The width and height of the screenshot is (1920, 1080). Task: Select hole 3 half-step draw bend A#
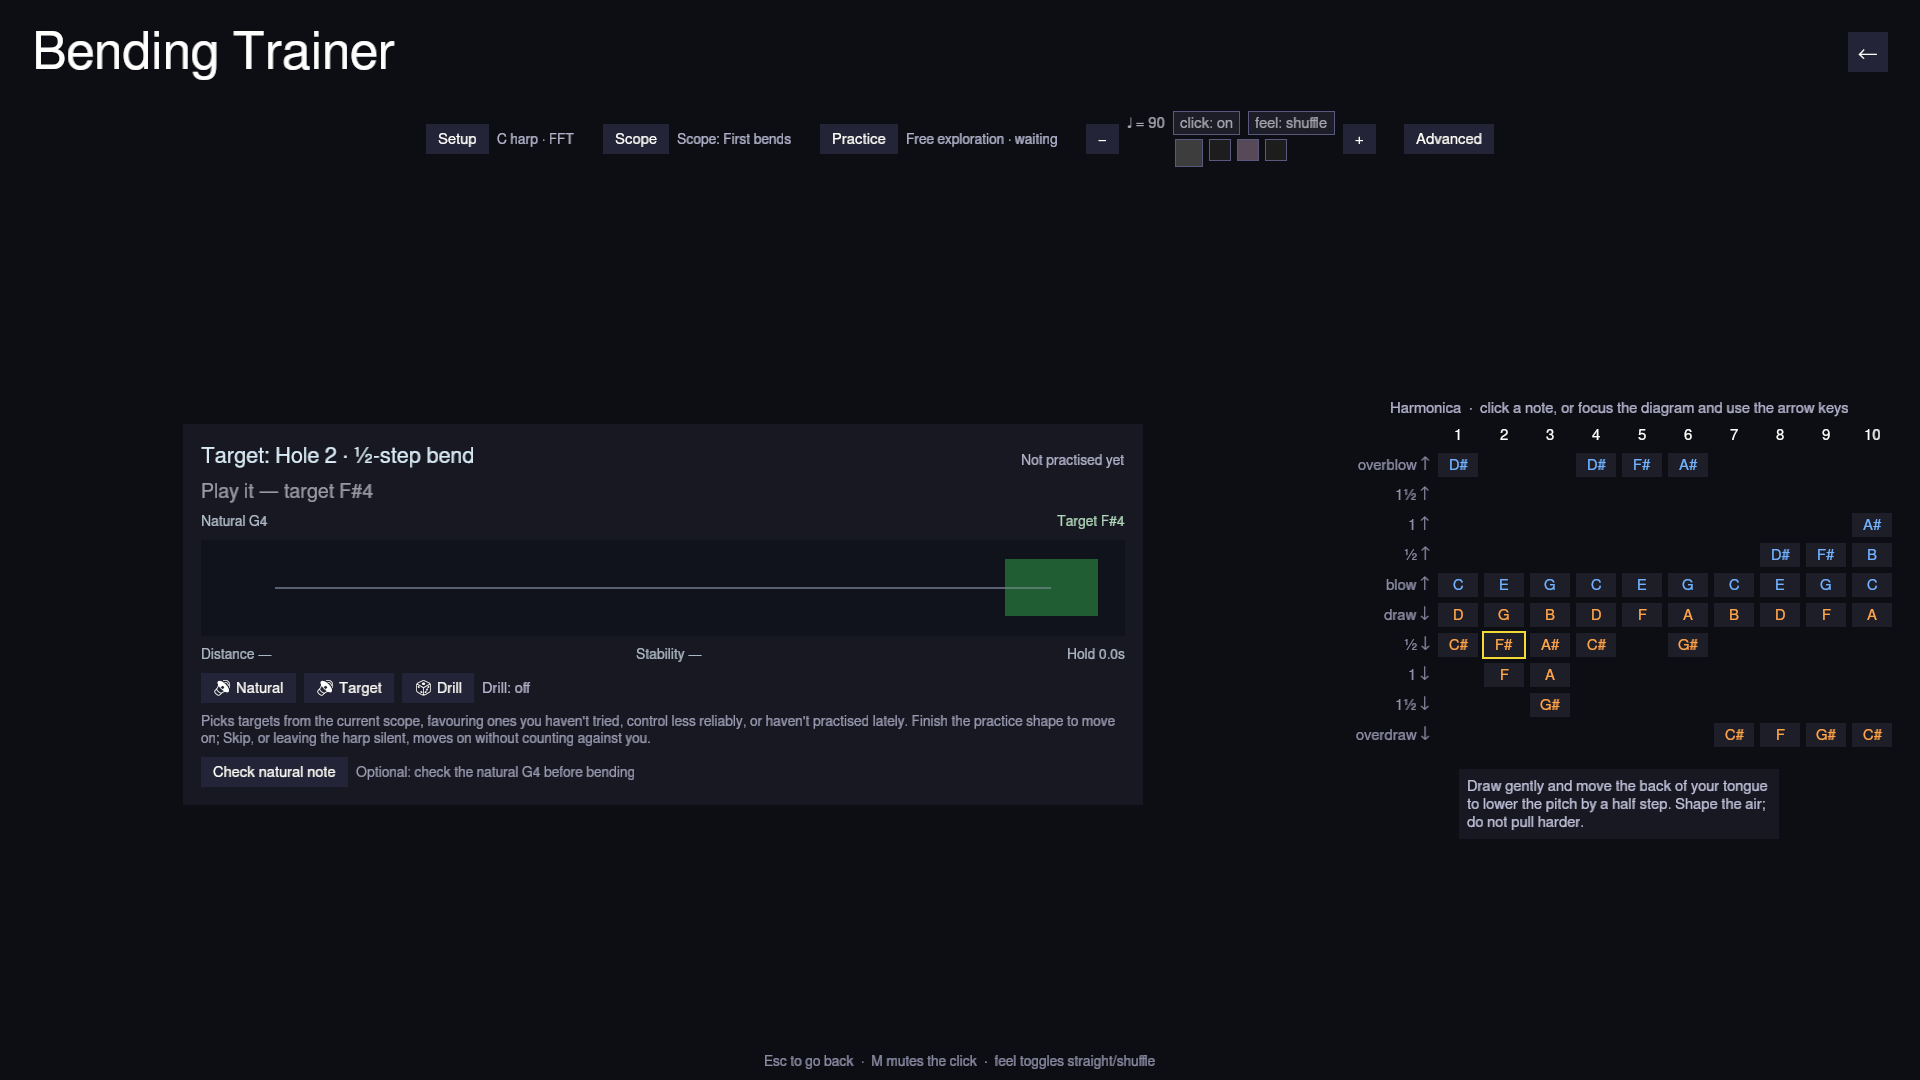(1550, 645)
